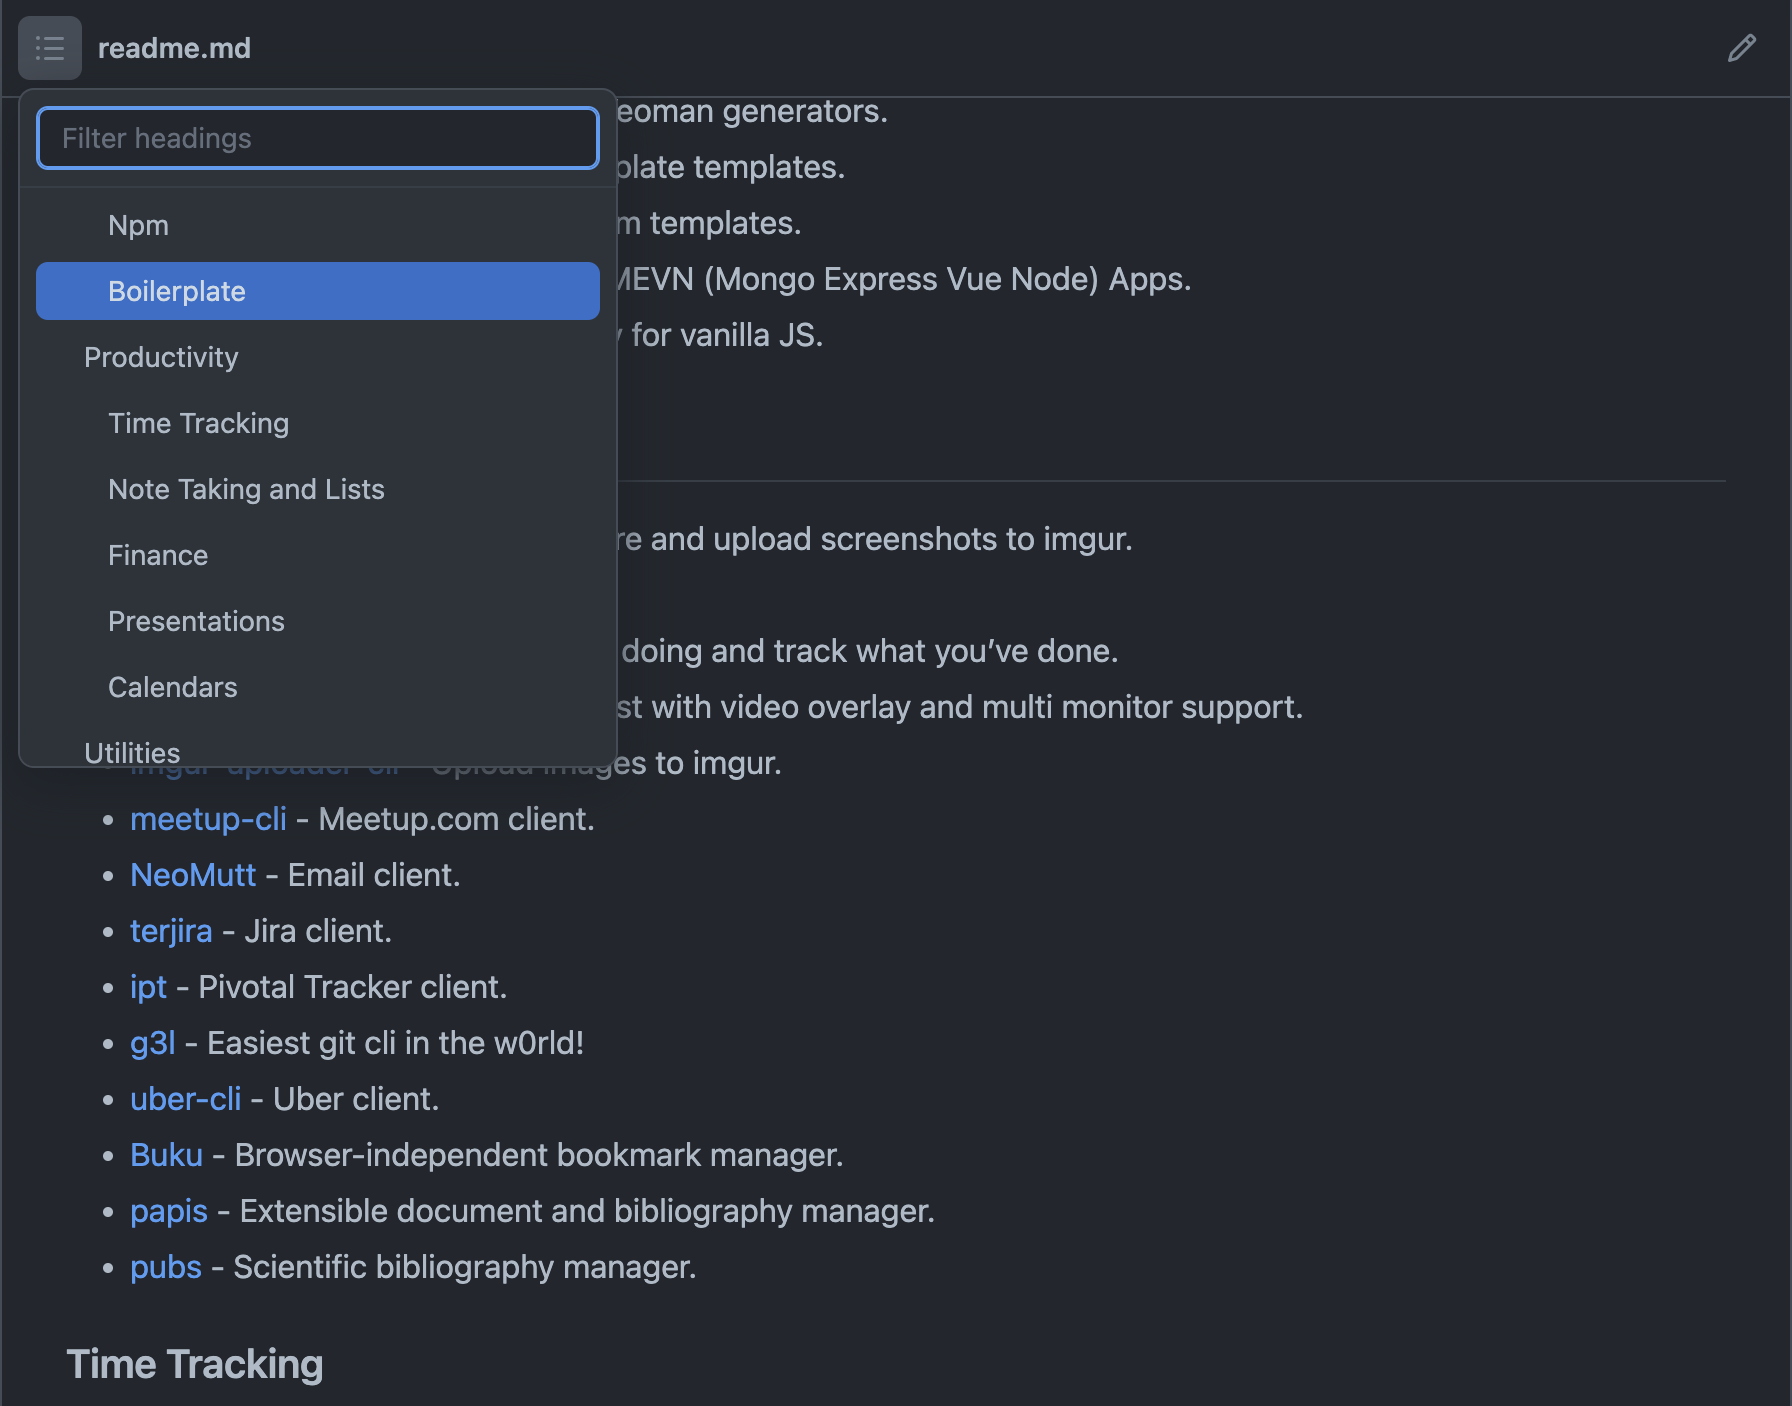The image size is (1792, 1406).
Task: Click the terjira Jira client link
Action: (x=171, y=930)
